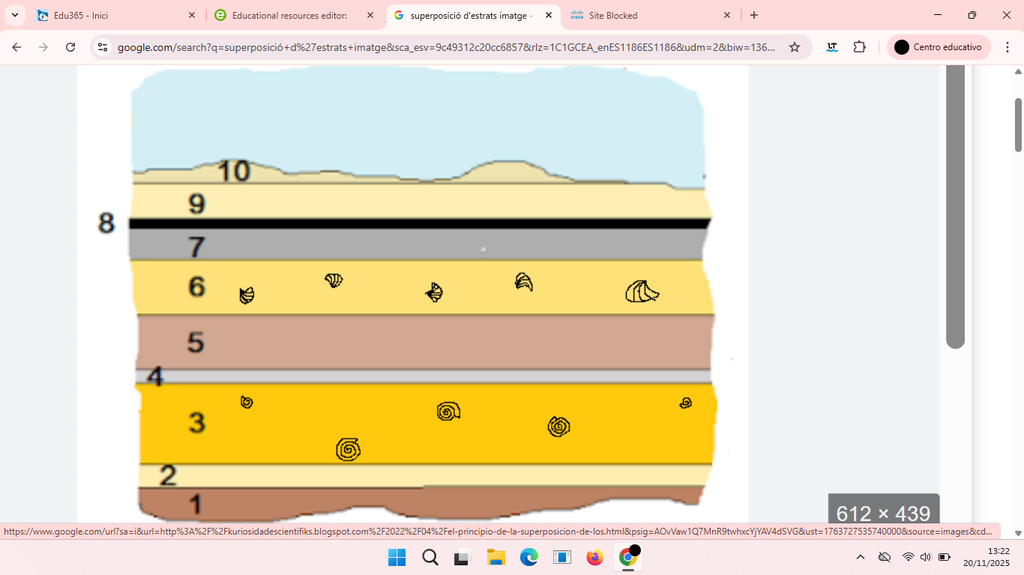Click the image panel scrollbar thumb
This screenshot has width=1024, height=575.
coord(955,206)
